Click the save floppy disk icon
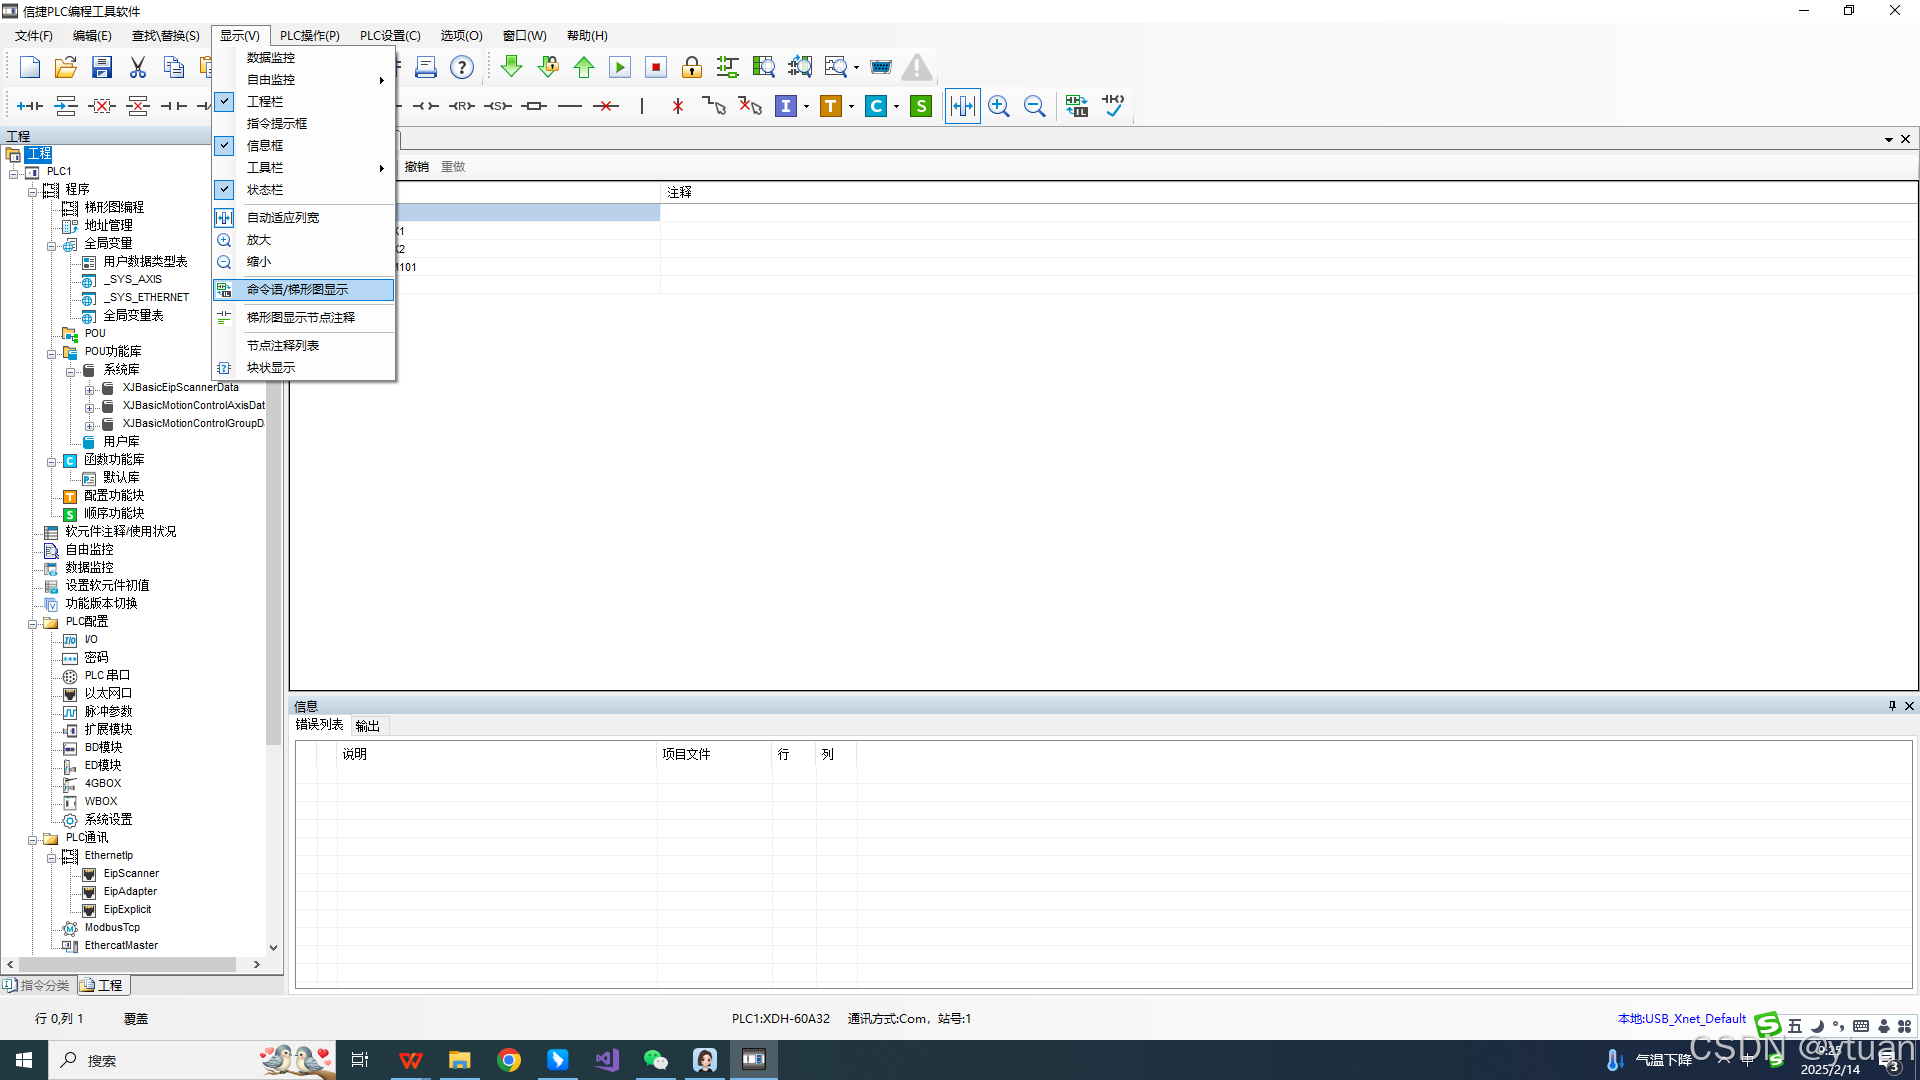The width and height of the screenshot is (1920, 1080). tap(101, 67)
